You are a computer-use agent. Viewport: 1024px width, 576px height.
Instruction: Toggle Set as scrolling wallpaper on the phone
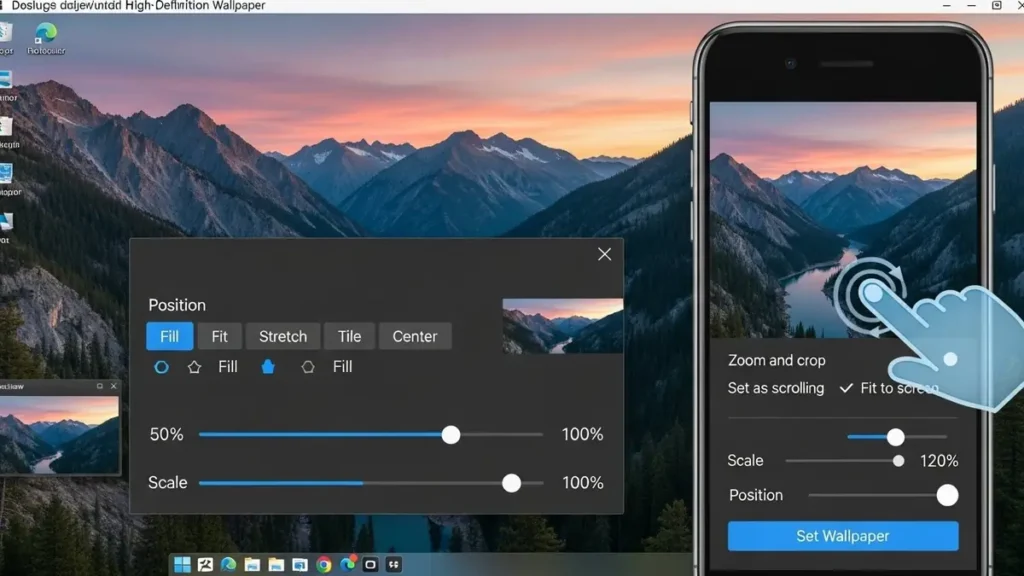point(777,388)
